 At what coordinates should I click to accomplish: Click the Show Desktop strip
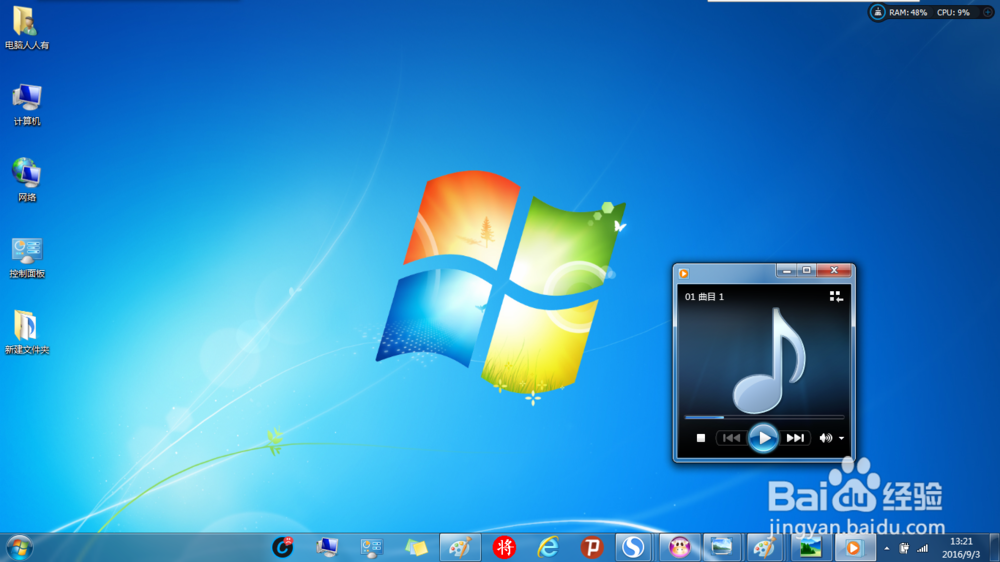(x=994, y=548)
